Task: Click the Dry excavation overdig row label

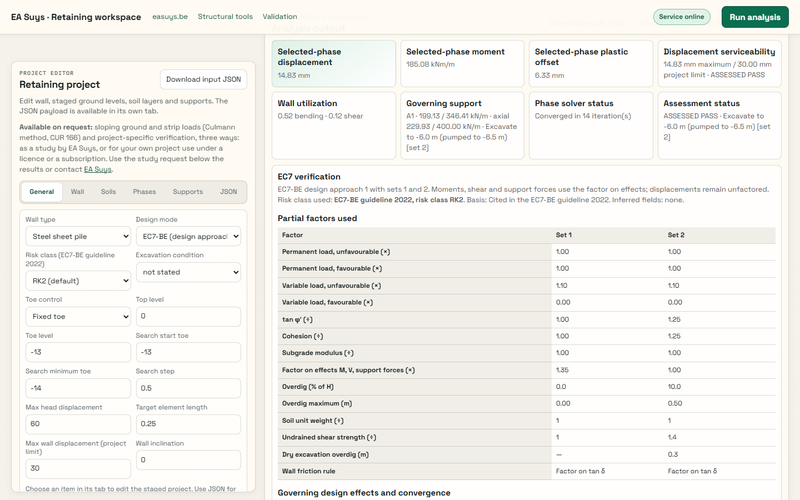Action: 325,454
